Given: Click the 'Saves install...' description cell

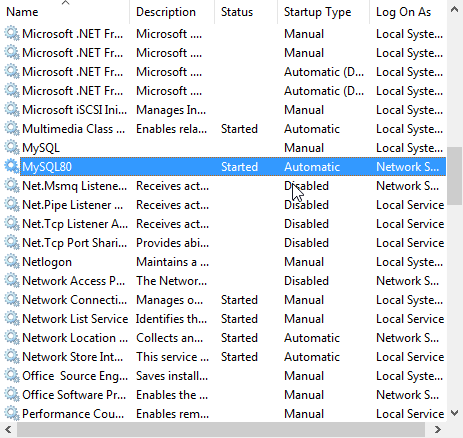Looking at the screenshot, I should coord(172,376).
